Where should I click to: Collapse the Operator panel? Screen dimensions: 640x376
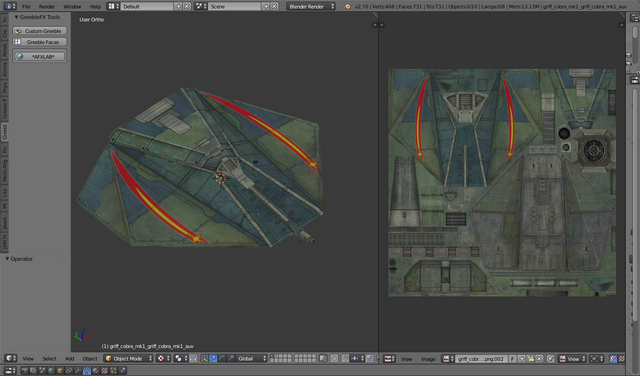[x=7, y=259]
